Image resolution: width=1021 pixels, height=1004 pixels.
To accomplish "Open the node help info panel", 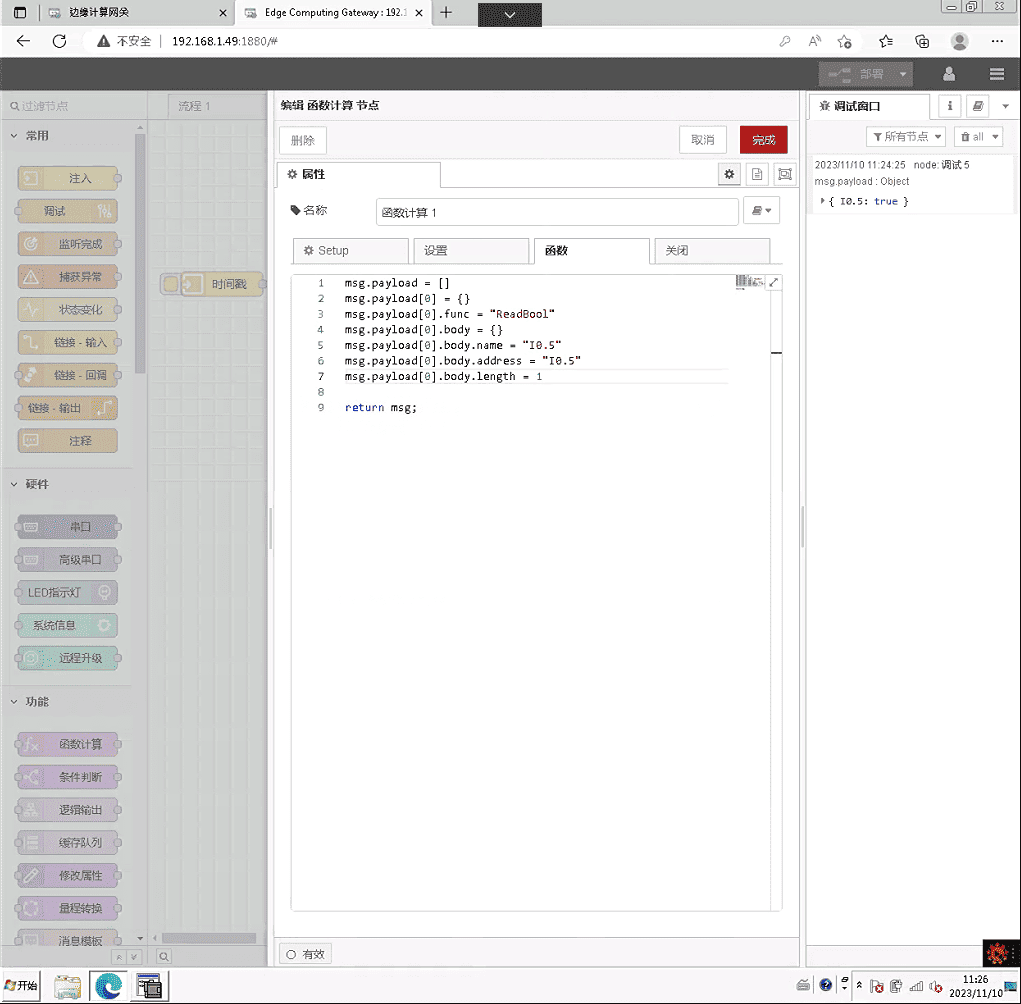I will point(948,105).
